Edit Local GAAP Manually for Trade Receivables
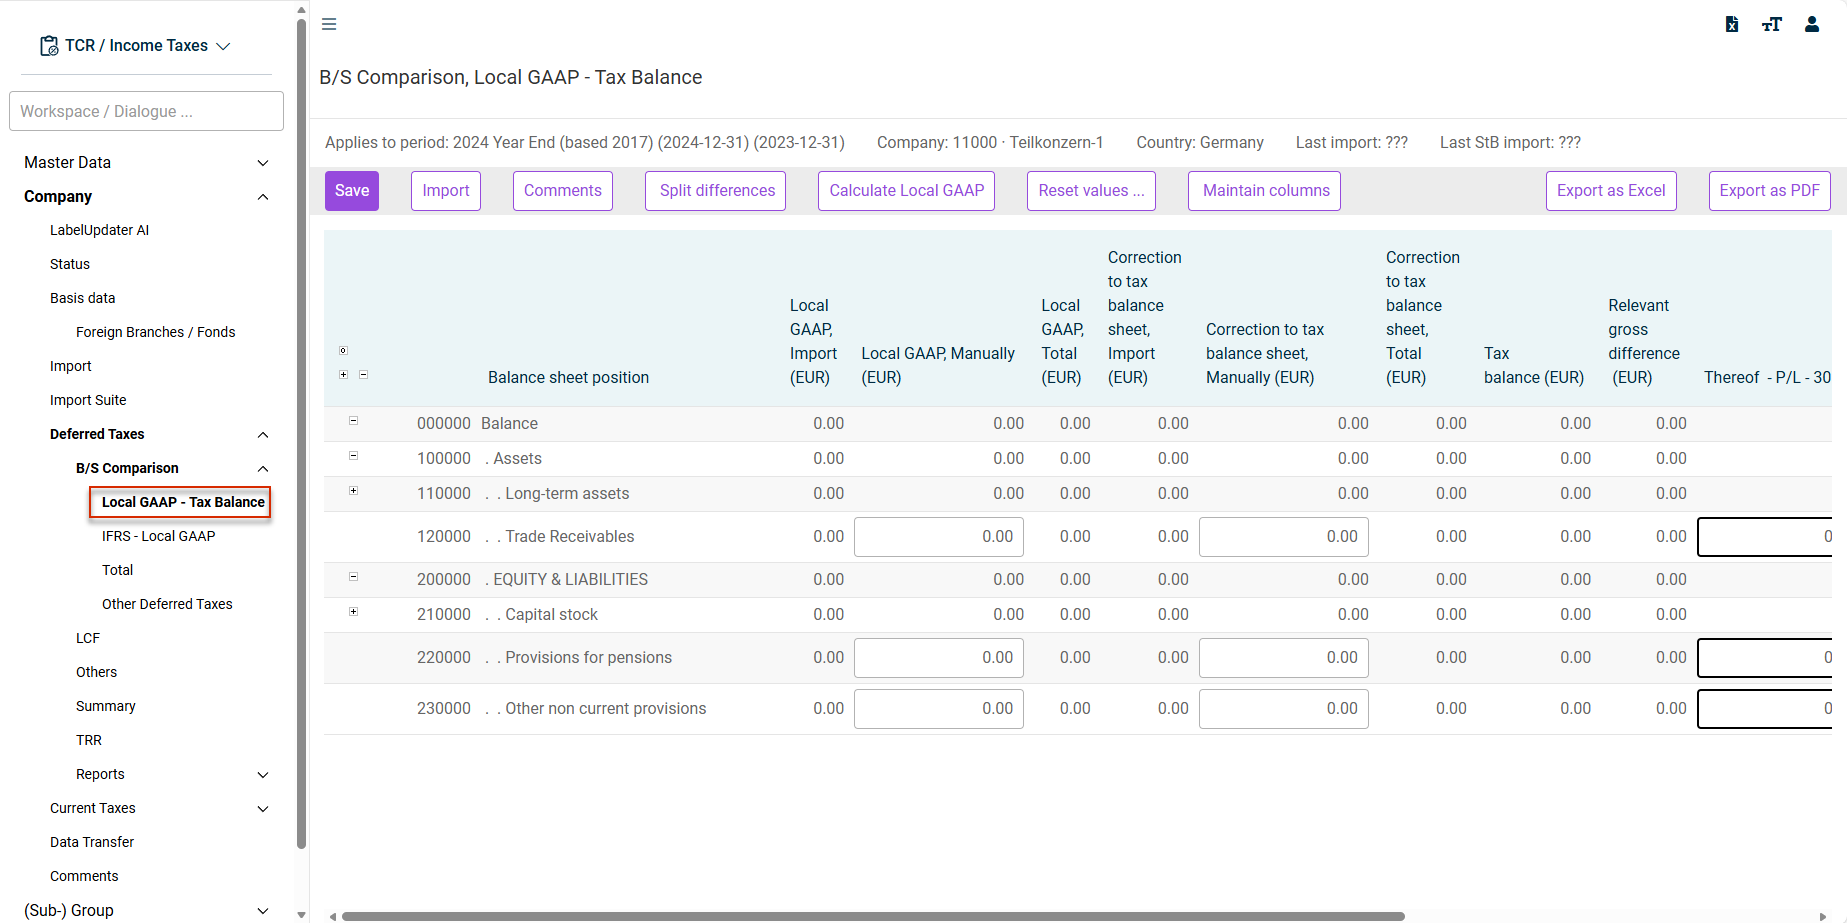Screen dimensions: 1847x923 pos(939,537)
